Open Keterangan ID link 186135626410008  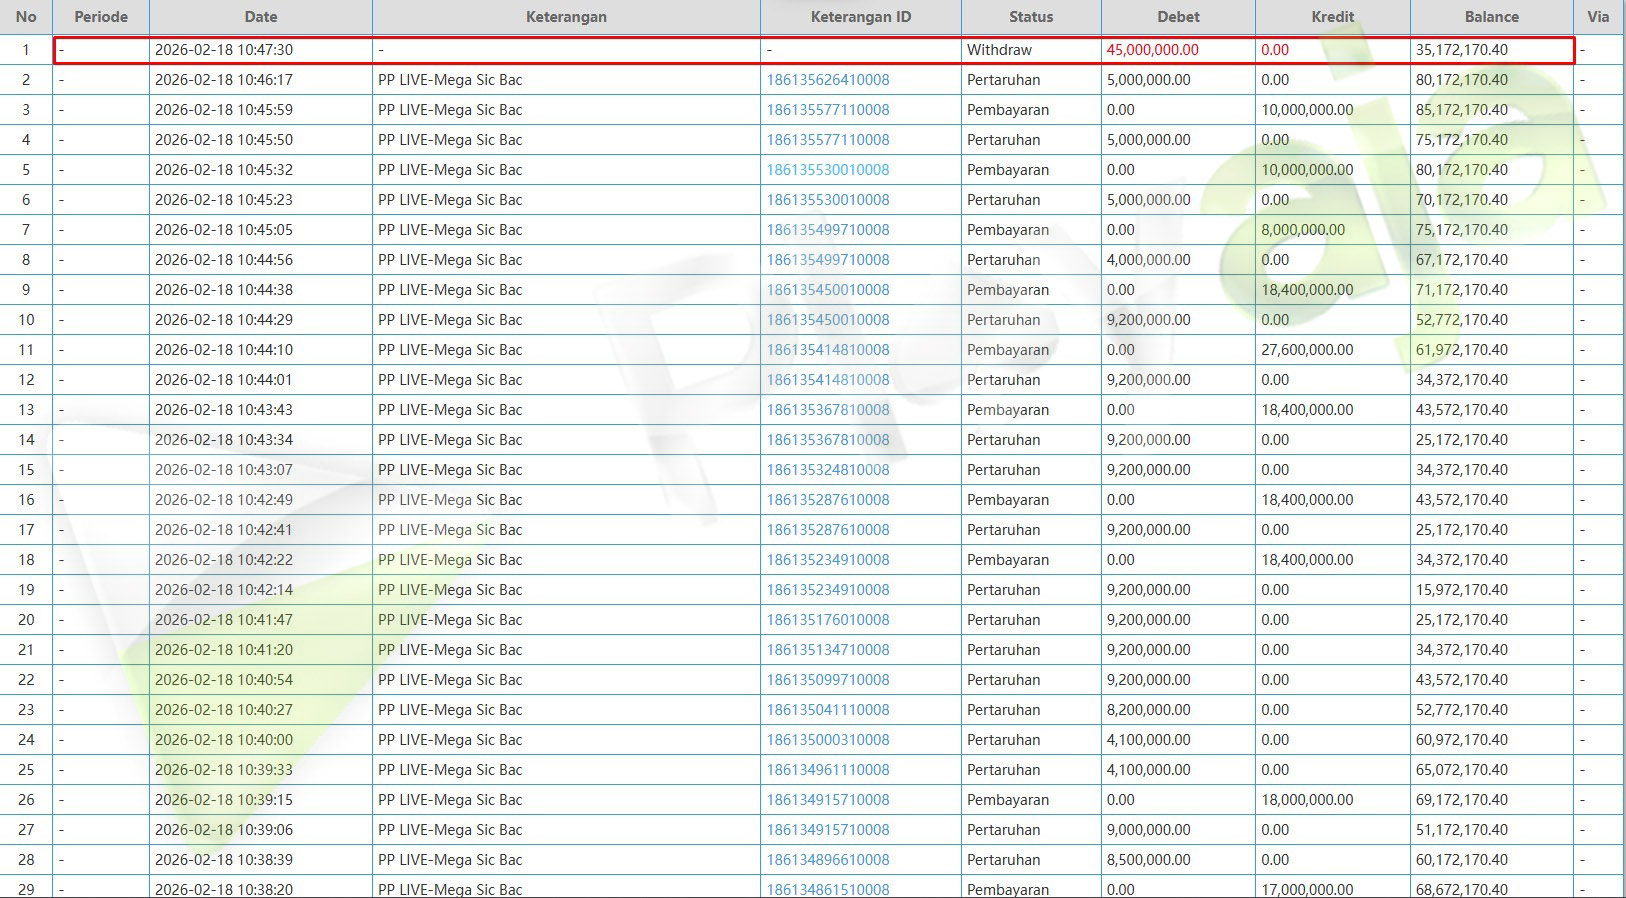pos(827,80)
